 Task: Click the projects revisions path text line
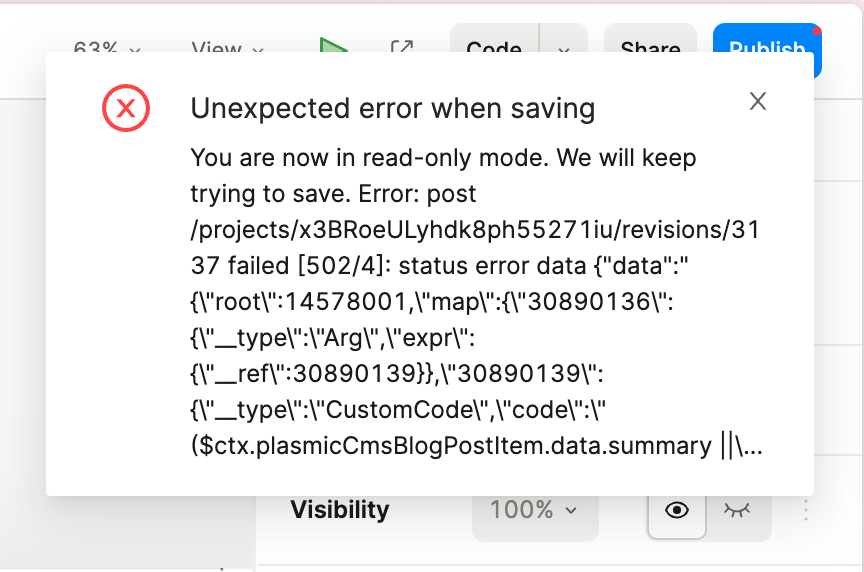(x=475, y=230)
